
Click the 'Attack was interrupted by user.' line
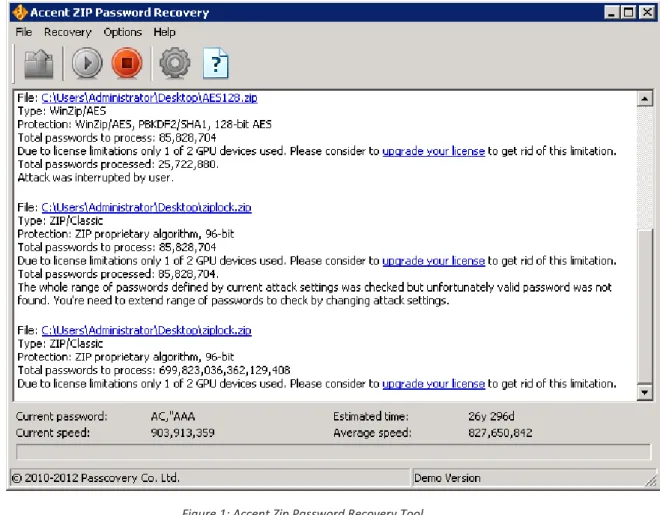[x=96, y=178]
